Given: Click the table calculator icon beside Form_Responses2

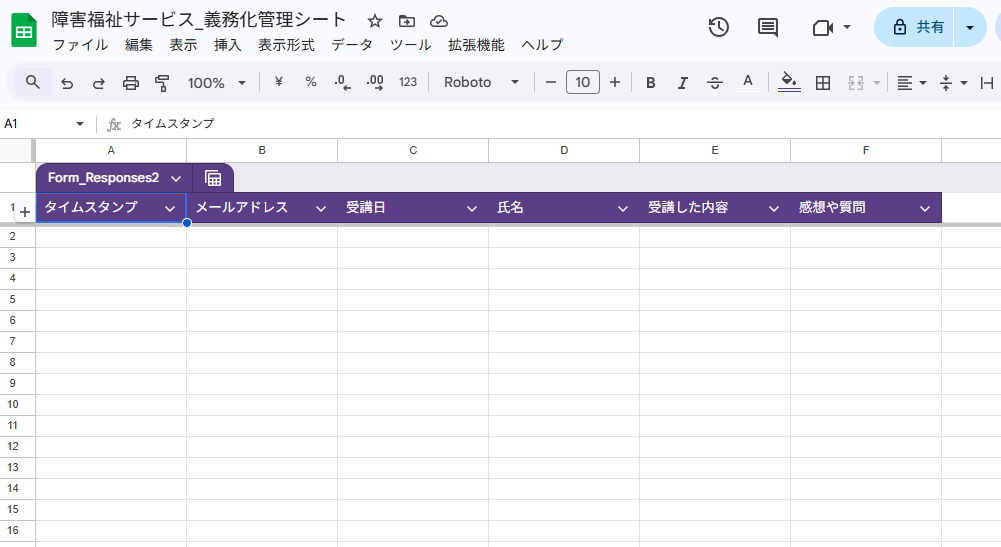Looking at the screenshot, I should click(x=213, y=178).
